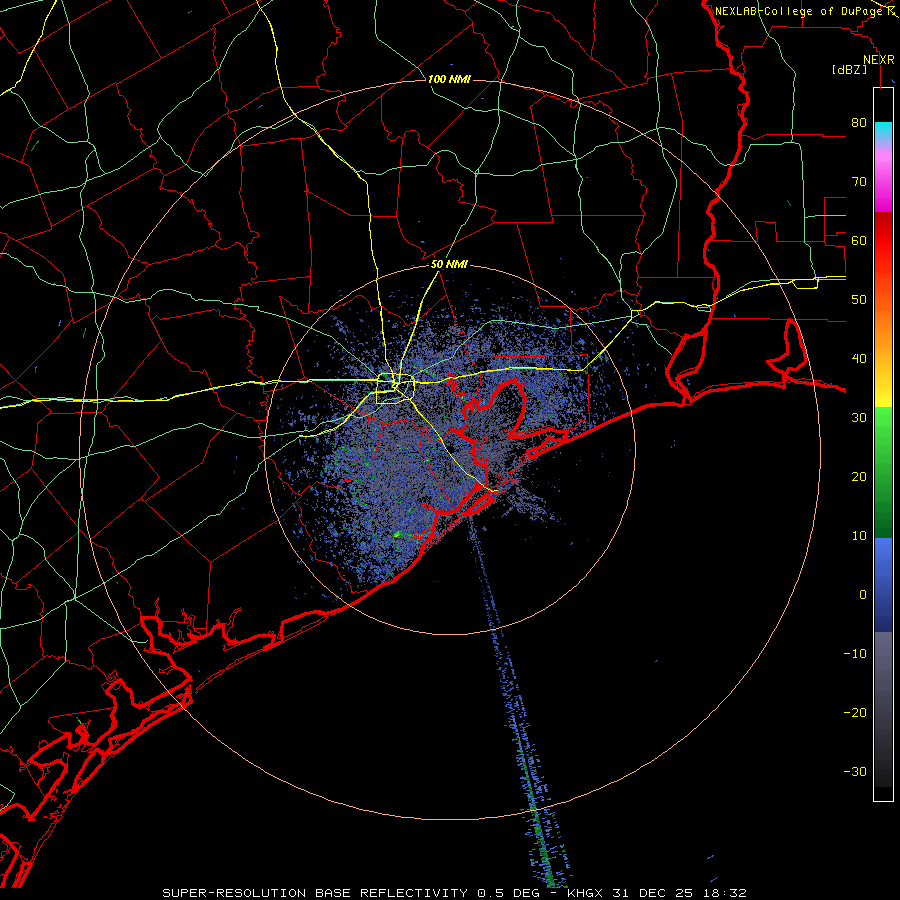This screenshot has width=900, height=900.
Task: Click the -20 value on the dBZ scale
Action: [x=855, y=712]
